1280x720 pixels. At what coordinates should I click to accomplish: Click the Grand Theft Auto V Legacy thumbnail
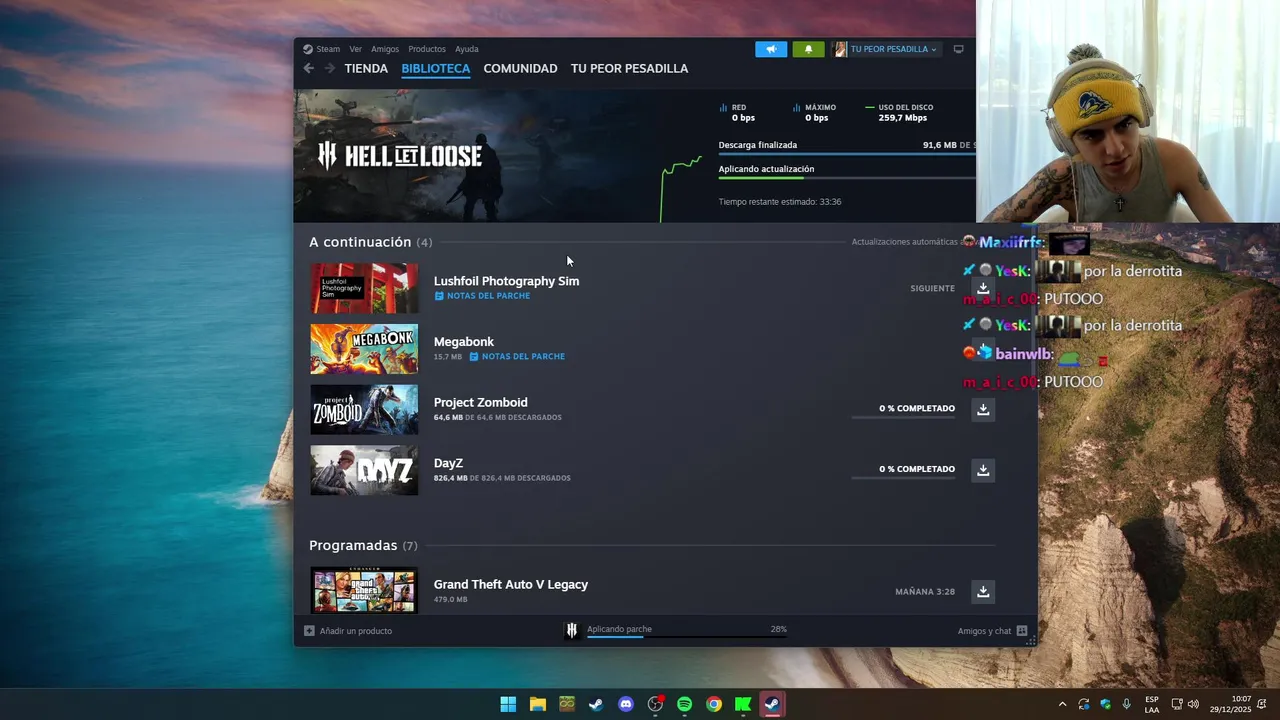coord(364,590)
